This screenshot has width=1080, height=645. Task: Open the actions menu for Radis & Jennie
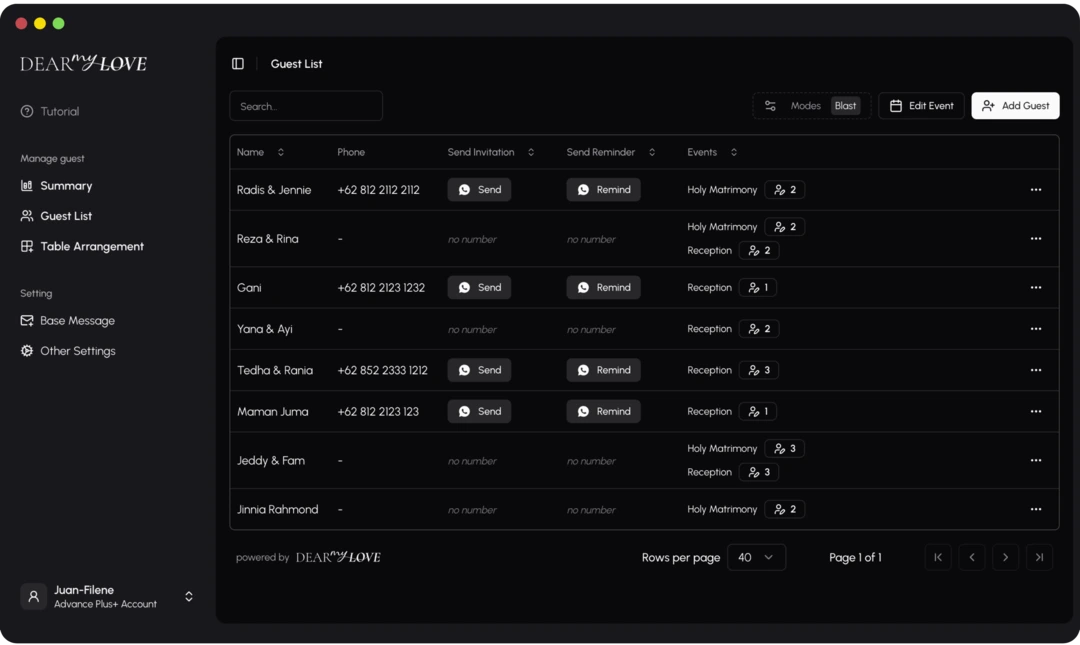(1036, 189)
